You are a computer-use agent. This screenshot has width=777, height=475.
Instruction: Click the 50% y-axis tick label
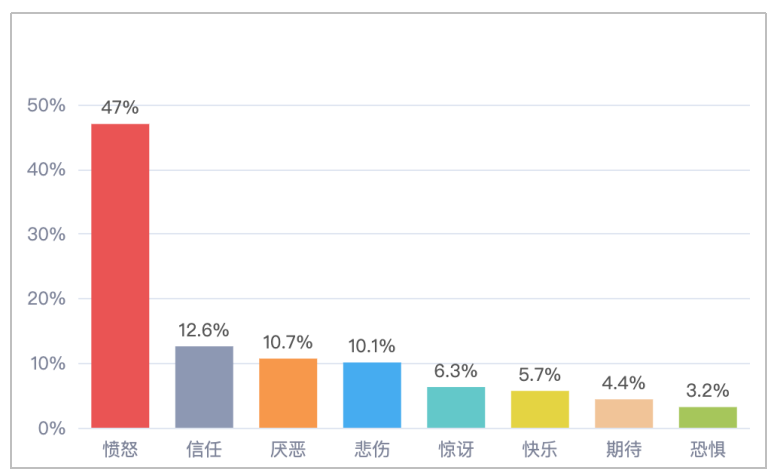46,106
